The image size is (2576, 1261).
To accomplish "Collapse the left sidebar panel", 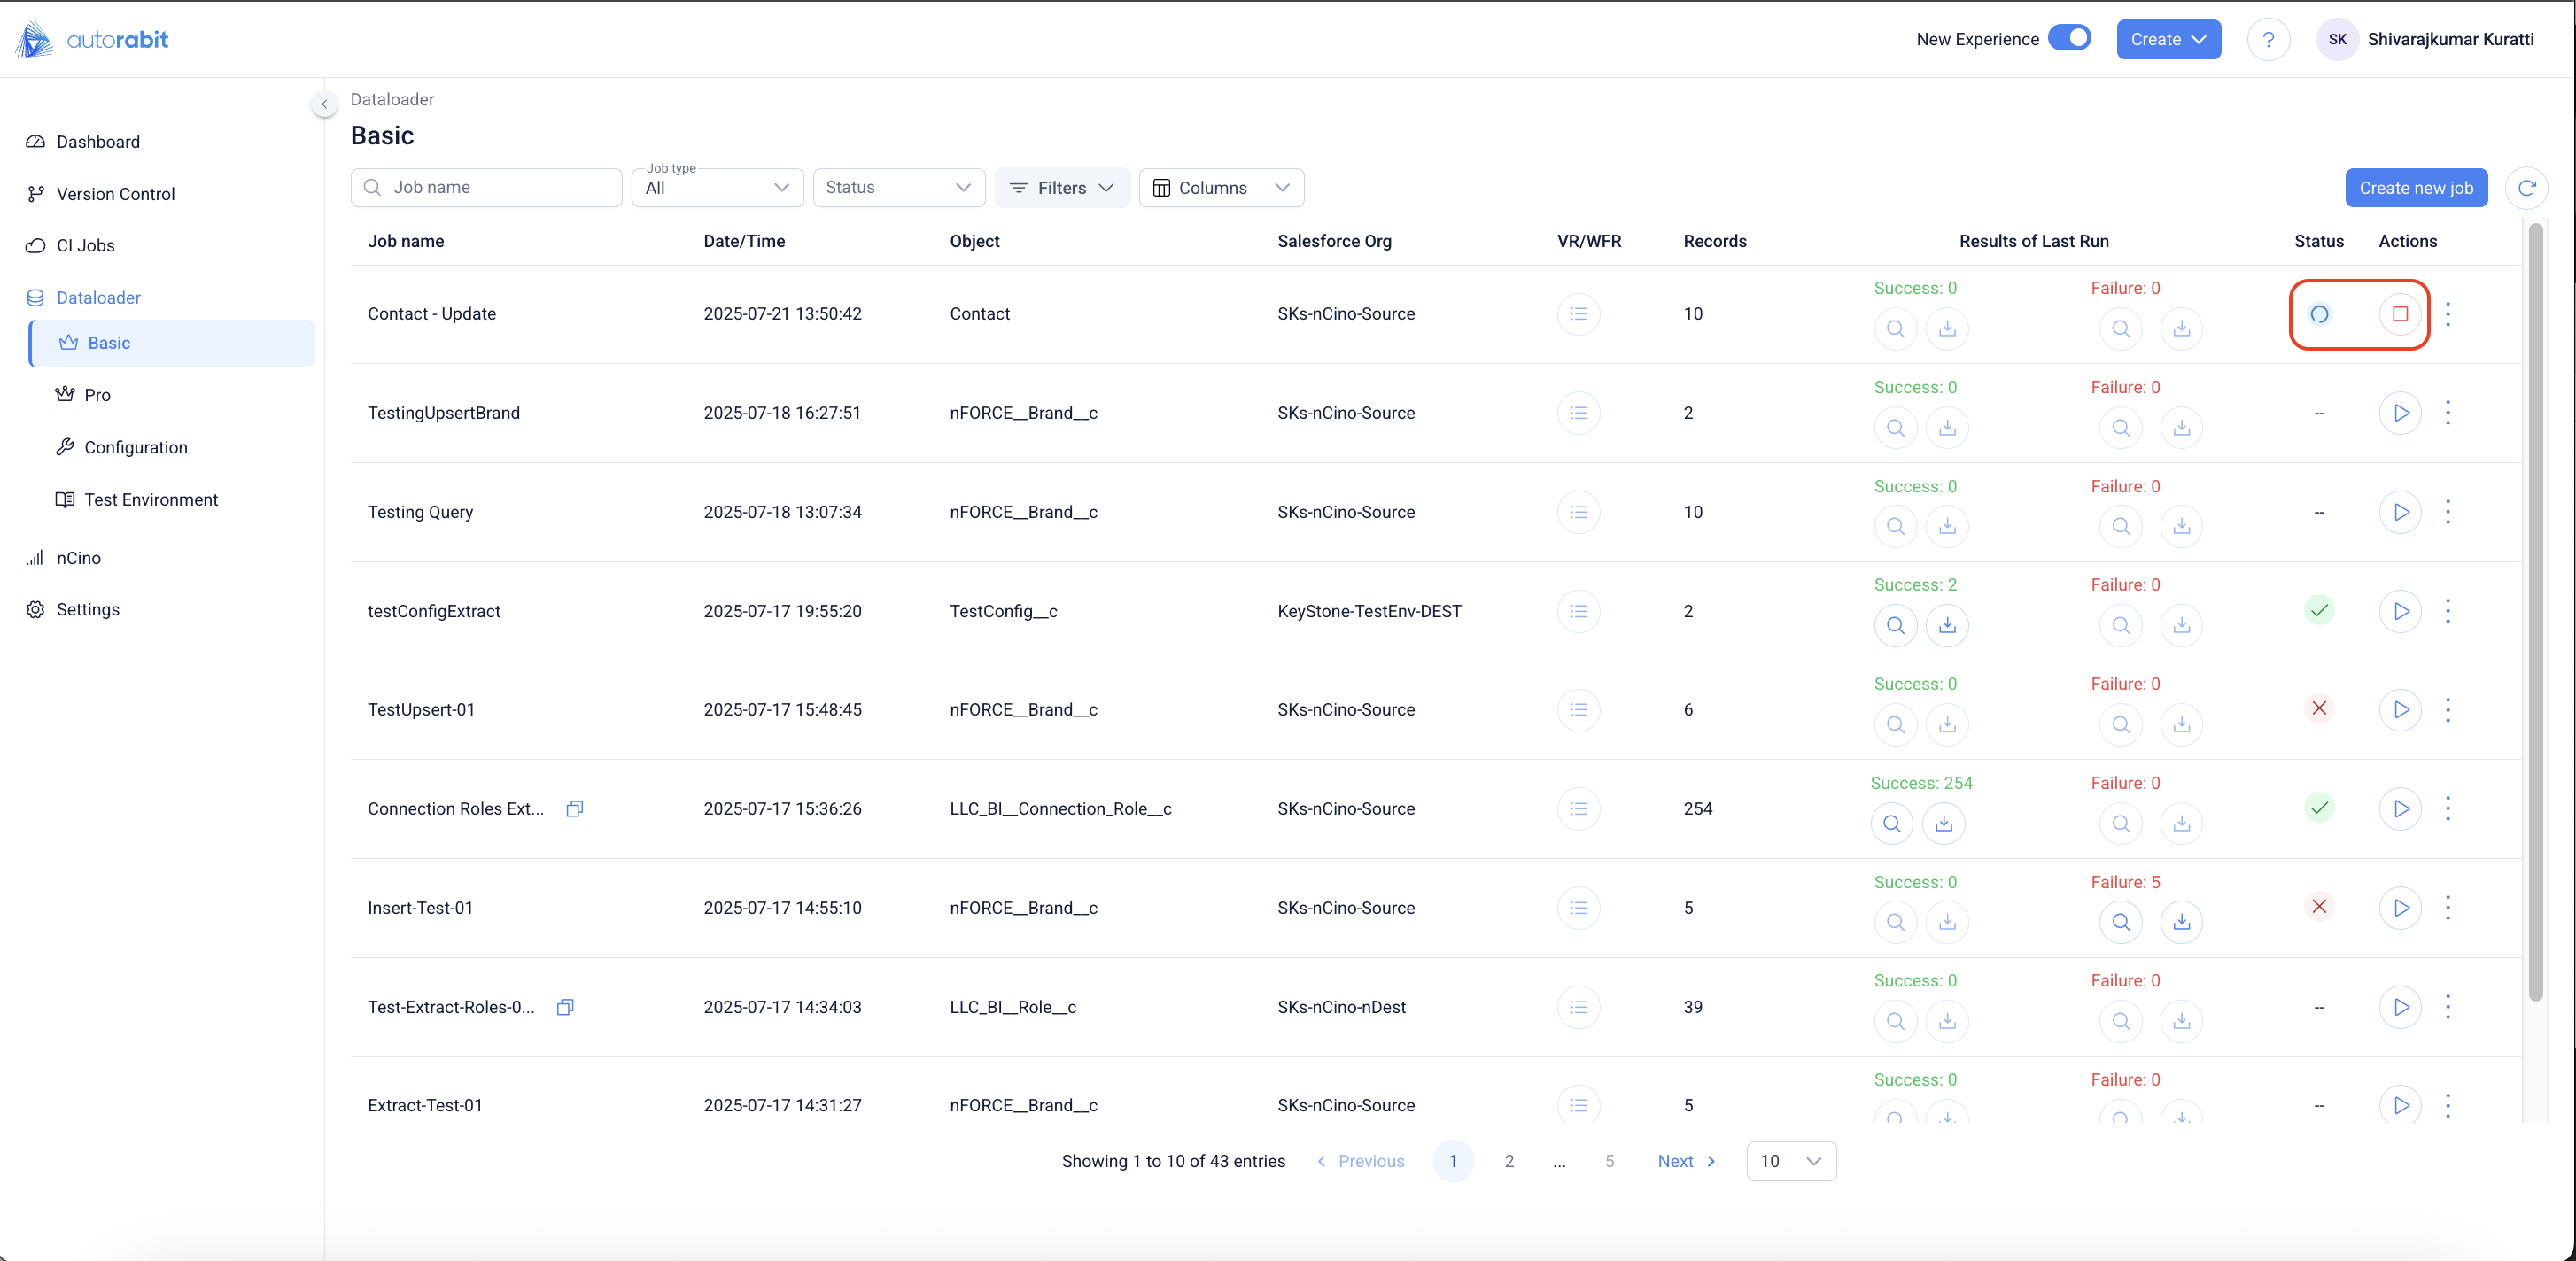I will coord(324,104).
